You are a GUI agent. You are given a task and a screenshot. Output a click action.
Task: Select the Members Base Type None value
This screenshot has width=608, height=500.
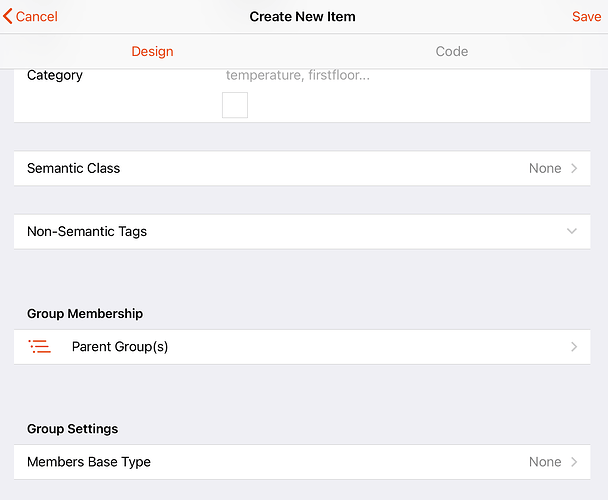point(545,462)
